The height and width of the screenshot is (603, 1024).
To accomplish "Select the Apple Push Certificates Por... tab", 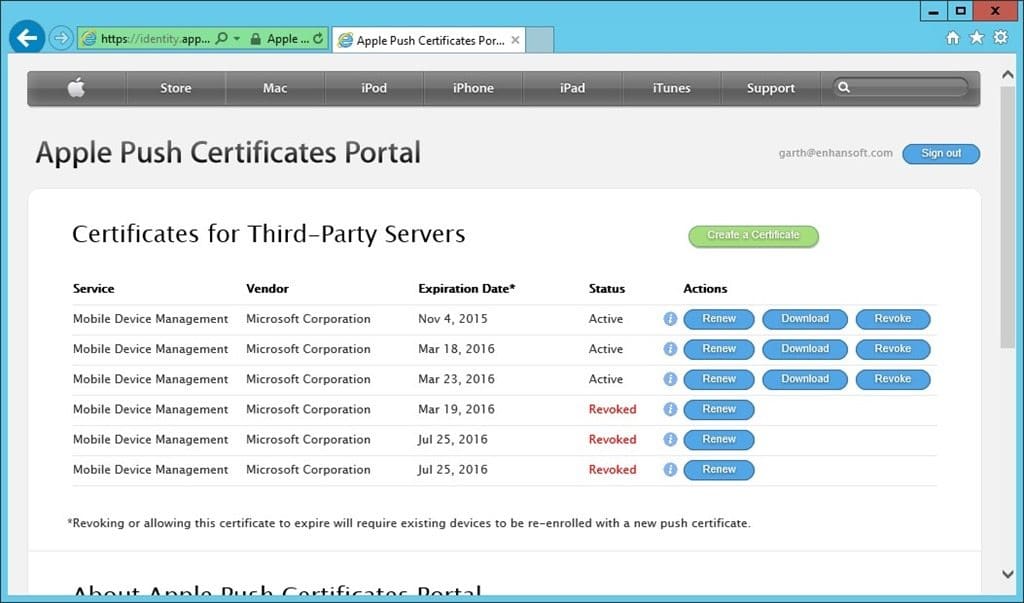I will point(428,41).
